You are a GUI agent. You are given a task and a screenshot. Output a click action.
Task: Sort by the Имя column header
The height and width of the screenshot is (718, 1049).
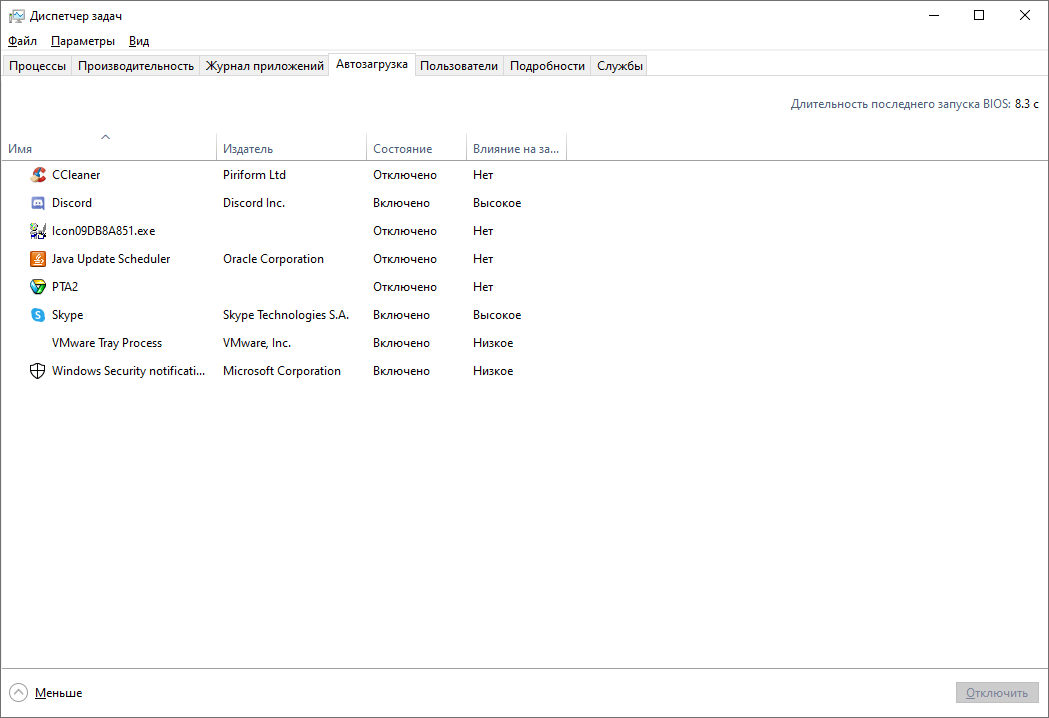tap(109, 147)
